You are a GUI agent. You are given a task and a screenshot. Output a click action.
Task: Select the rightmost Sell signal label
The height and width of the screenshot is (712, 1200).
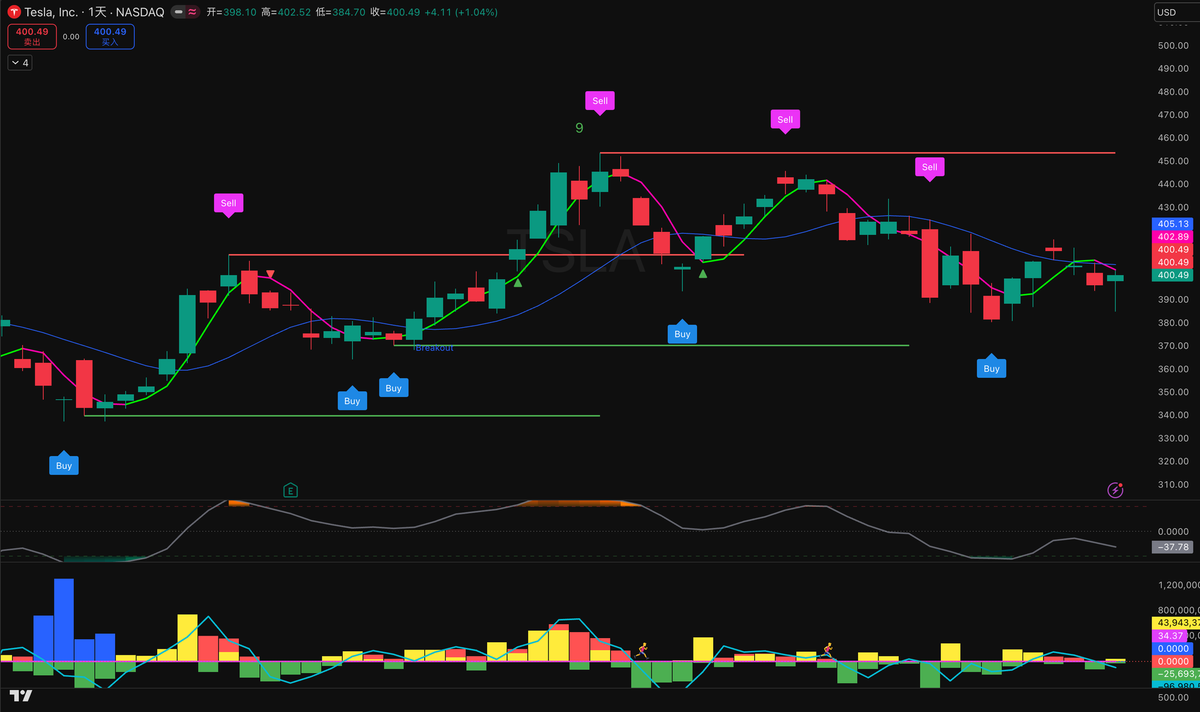tap(930, 167)
